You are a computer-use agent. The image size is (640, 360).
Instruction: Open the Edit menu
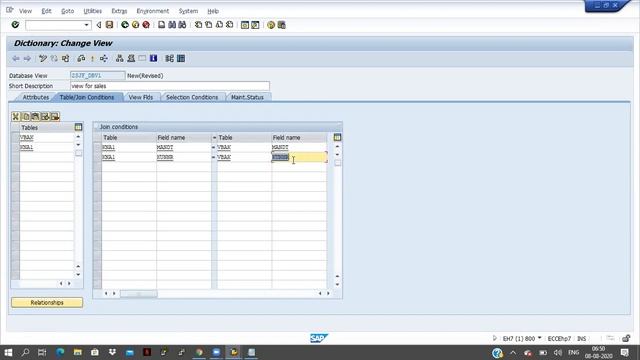pos(47,11)
